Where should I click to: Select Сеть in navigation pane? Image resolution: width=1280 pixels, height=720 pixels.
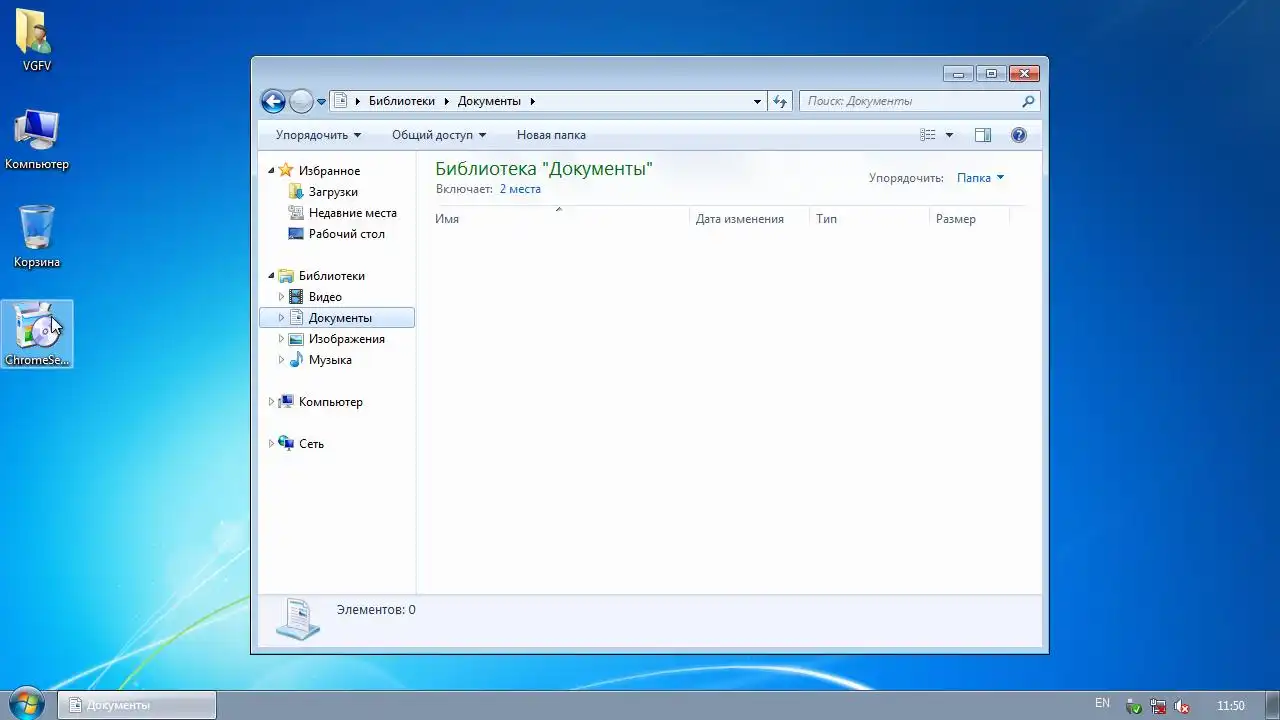click(x=311, y=444)
